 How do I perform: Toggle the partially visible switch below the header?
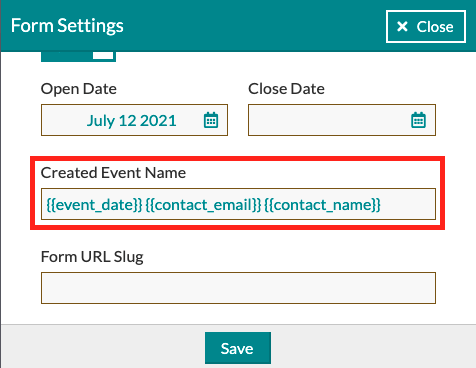(x=78, y=56)
